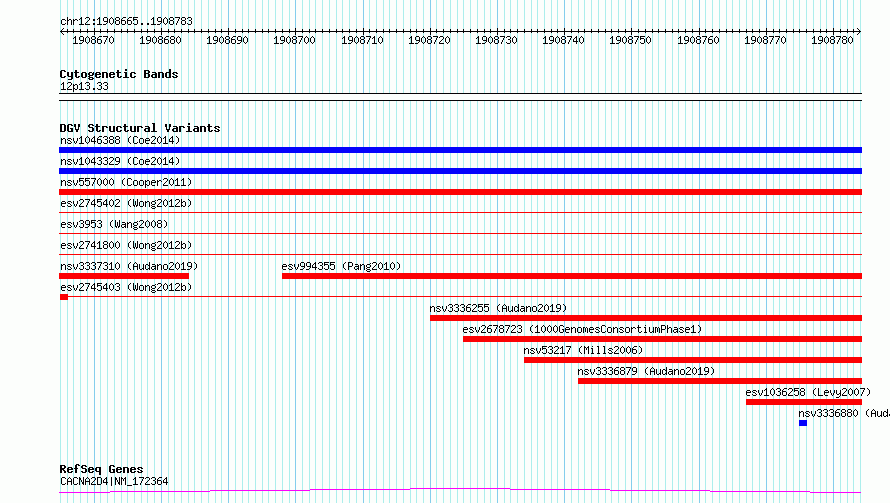Image resolution: width=890 pixels, height=503 pixels.
Task: Click the magenta CACNA2D4 gene line
Action: click(460, 490)
